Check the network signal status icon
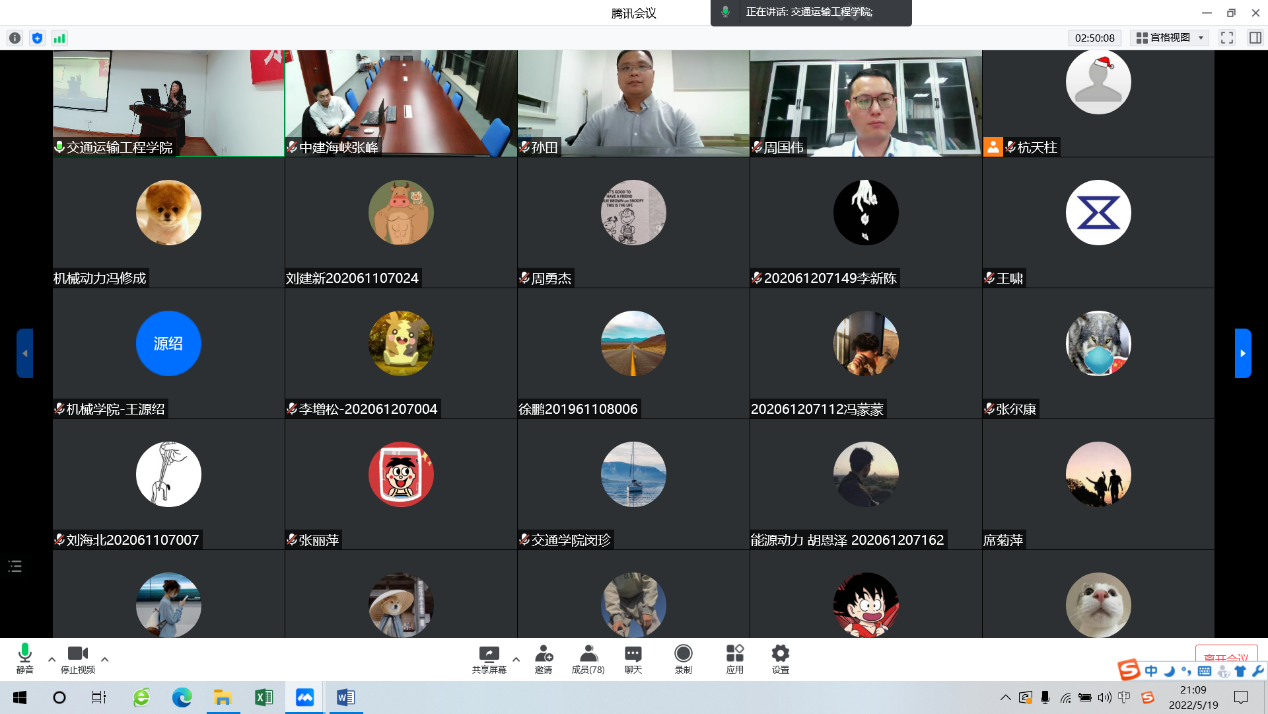 59,38
